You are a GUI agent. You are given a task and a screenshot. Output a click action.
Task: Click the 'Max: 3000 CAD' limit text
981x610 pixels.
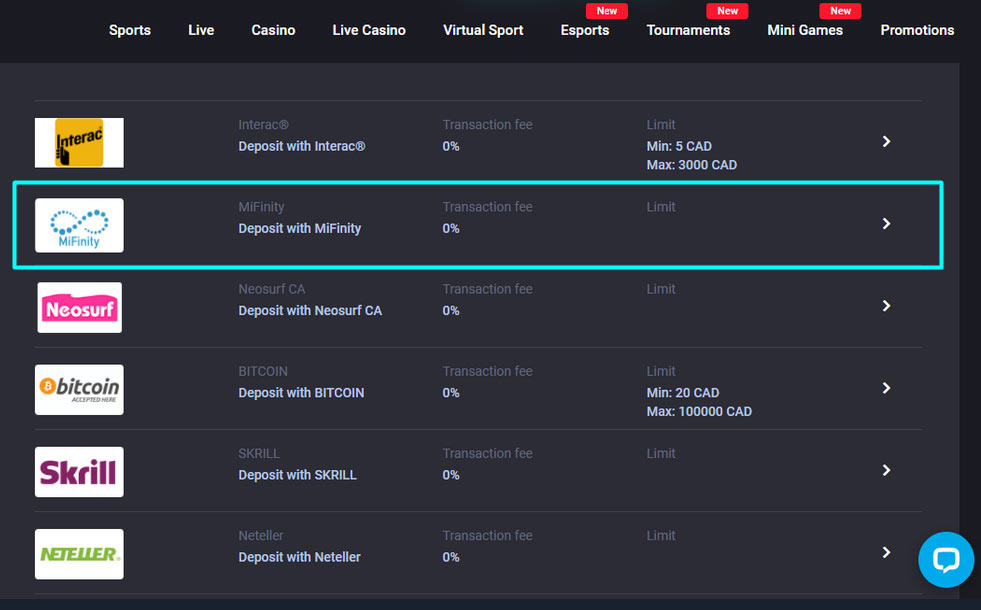coord(691,165)
